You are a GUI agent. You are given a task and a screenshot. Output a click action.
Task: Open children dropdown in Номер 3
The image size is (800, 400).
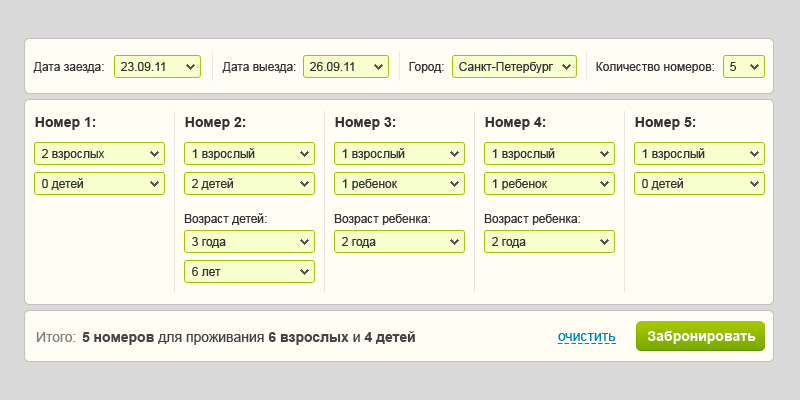[x=399, y=184]
